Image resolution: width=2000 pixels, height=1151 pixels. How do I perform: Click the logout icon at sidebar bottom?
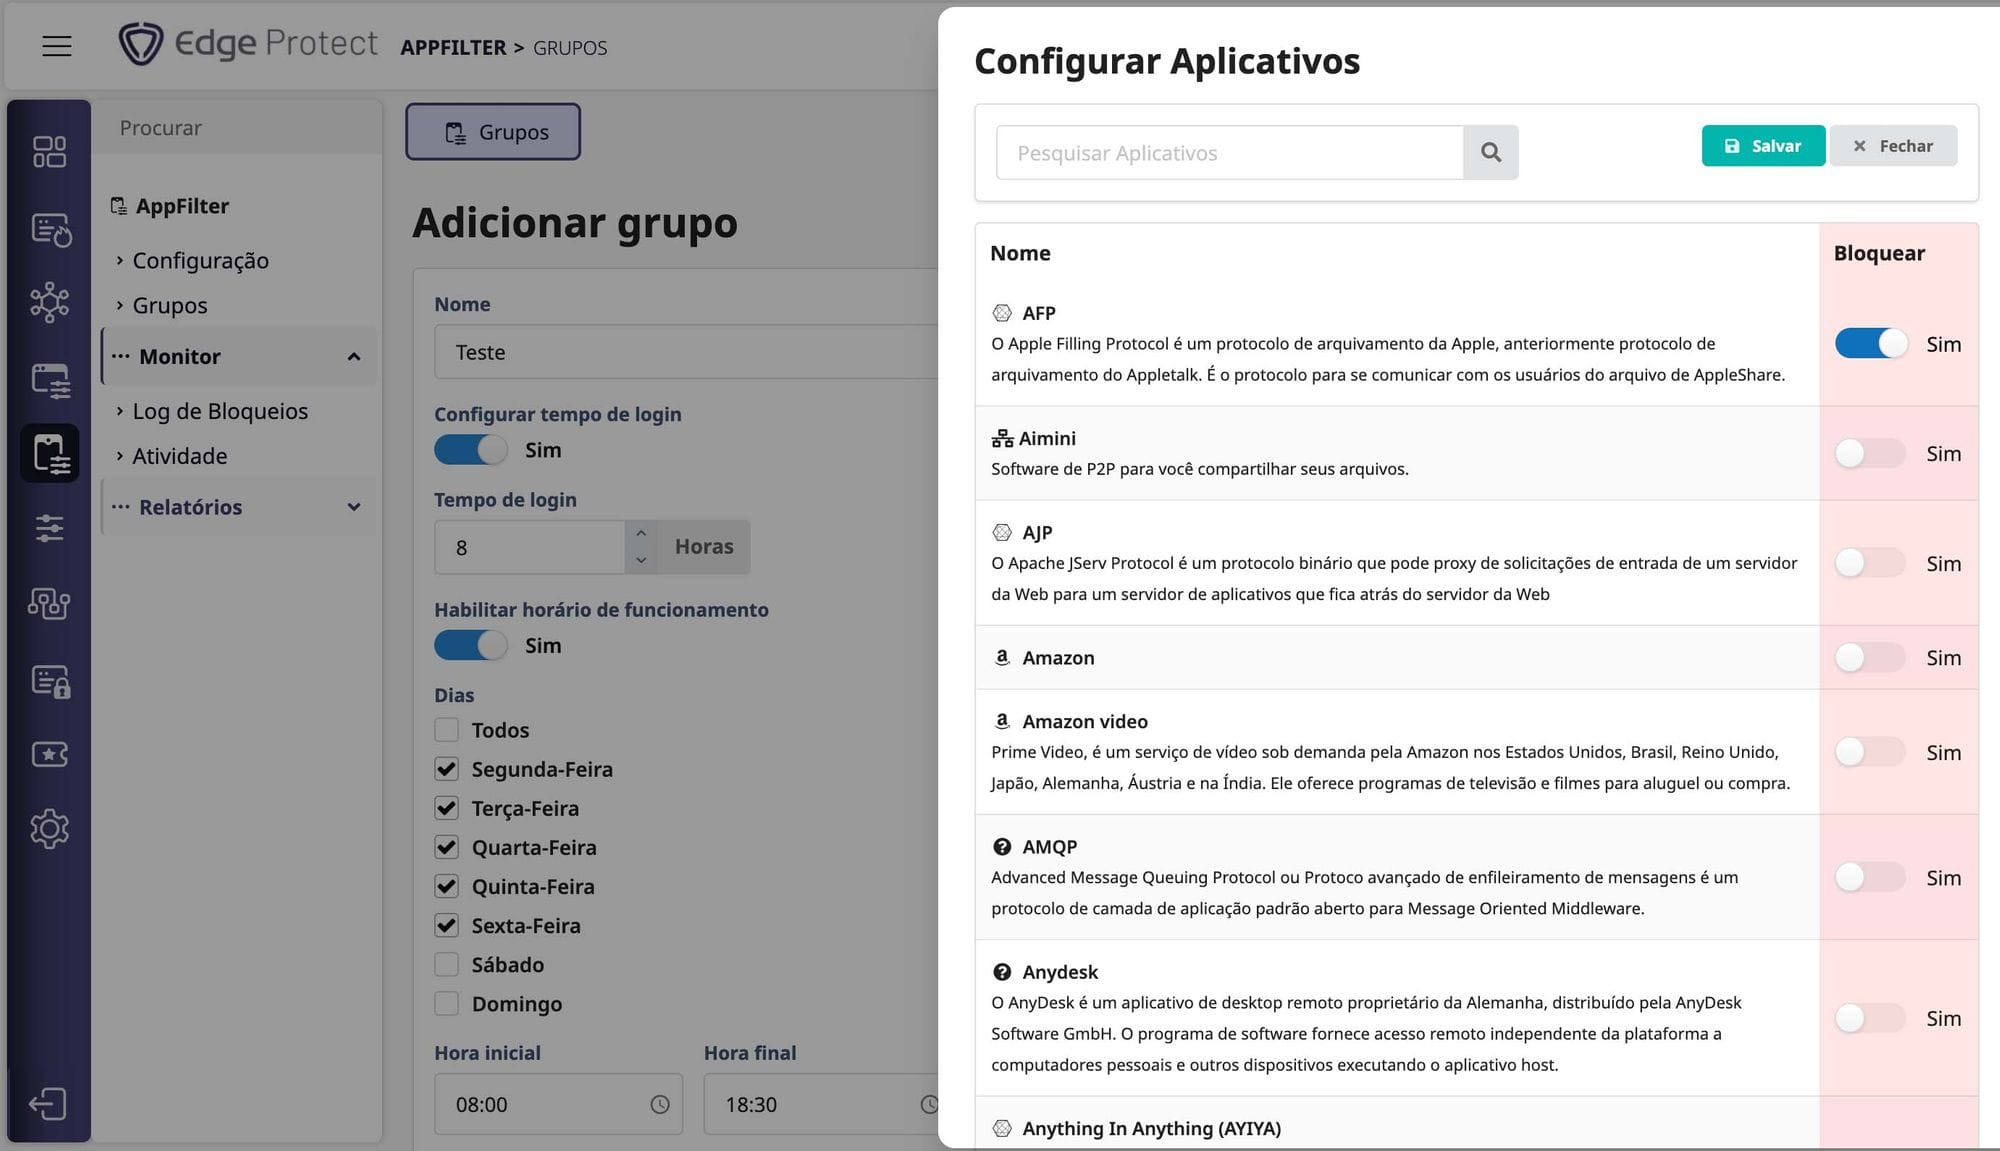click(x=48, y=1104)
